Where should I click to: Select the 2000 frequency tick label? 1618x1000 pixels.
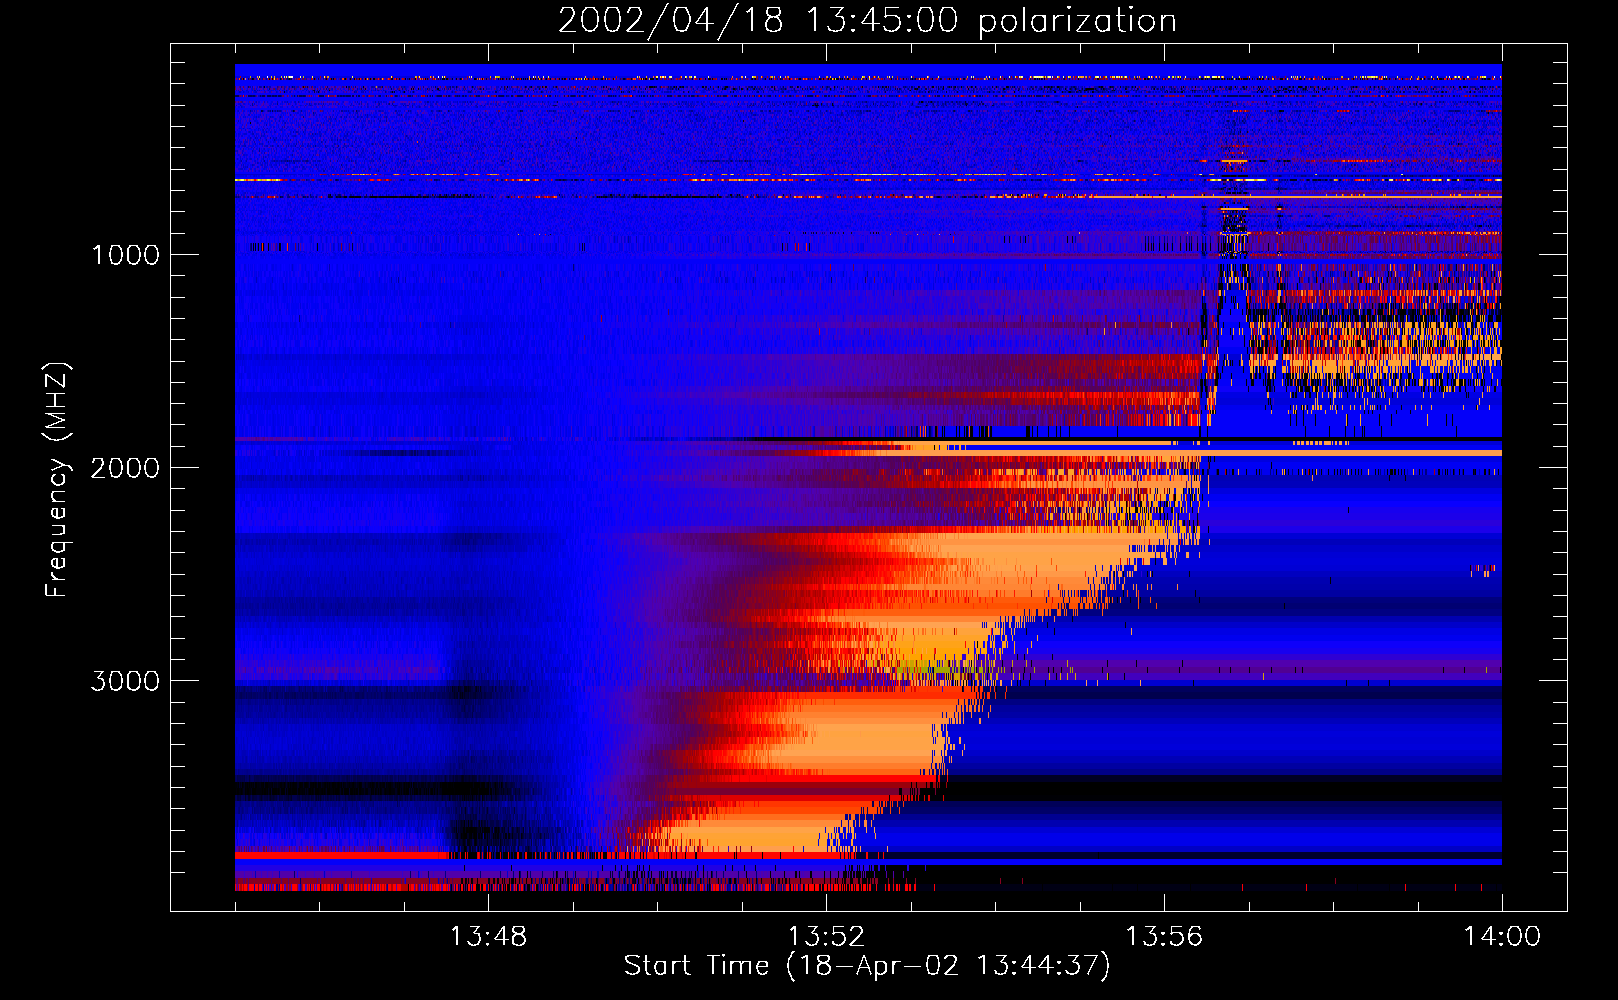click(126, 468)
